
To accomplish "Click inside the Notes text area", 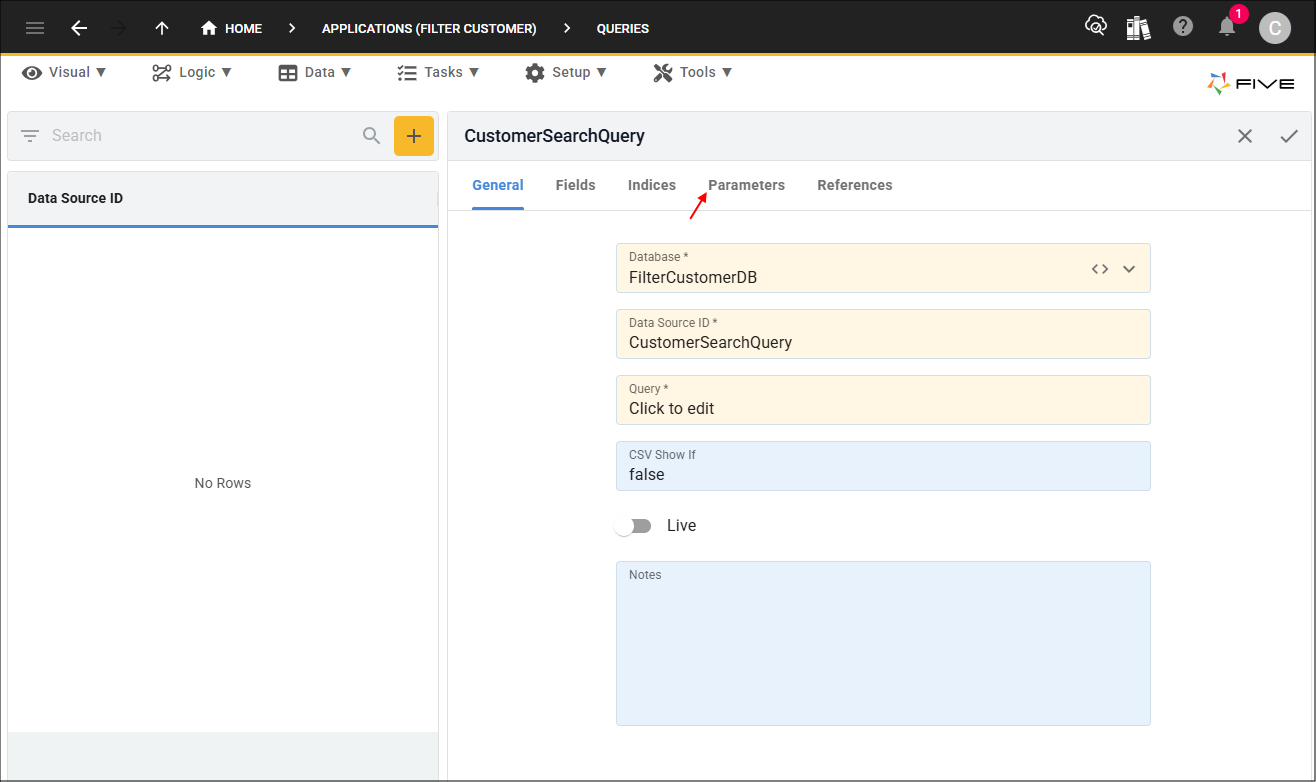I will tap(883, 643).
